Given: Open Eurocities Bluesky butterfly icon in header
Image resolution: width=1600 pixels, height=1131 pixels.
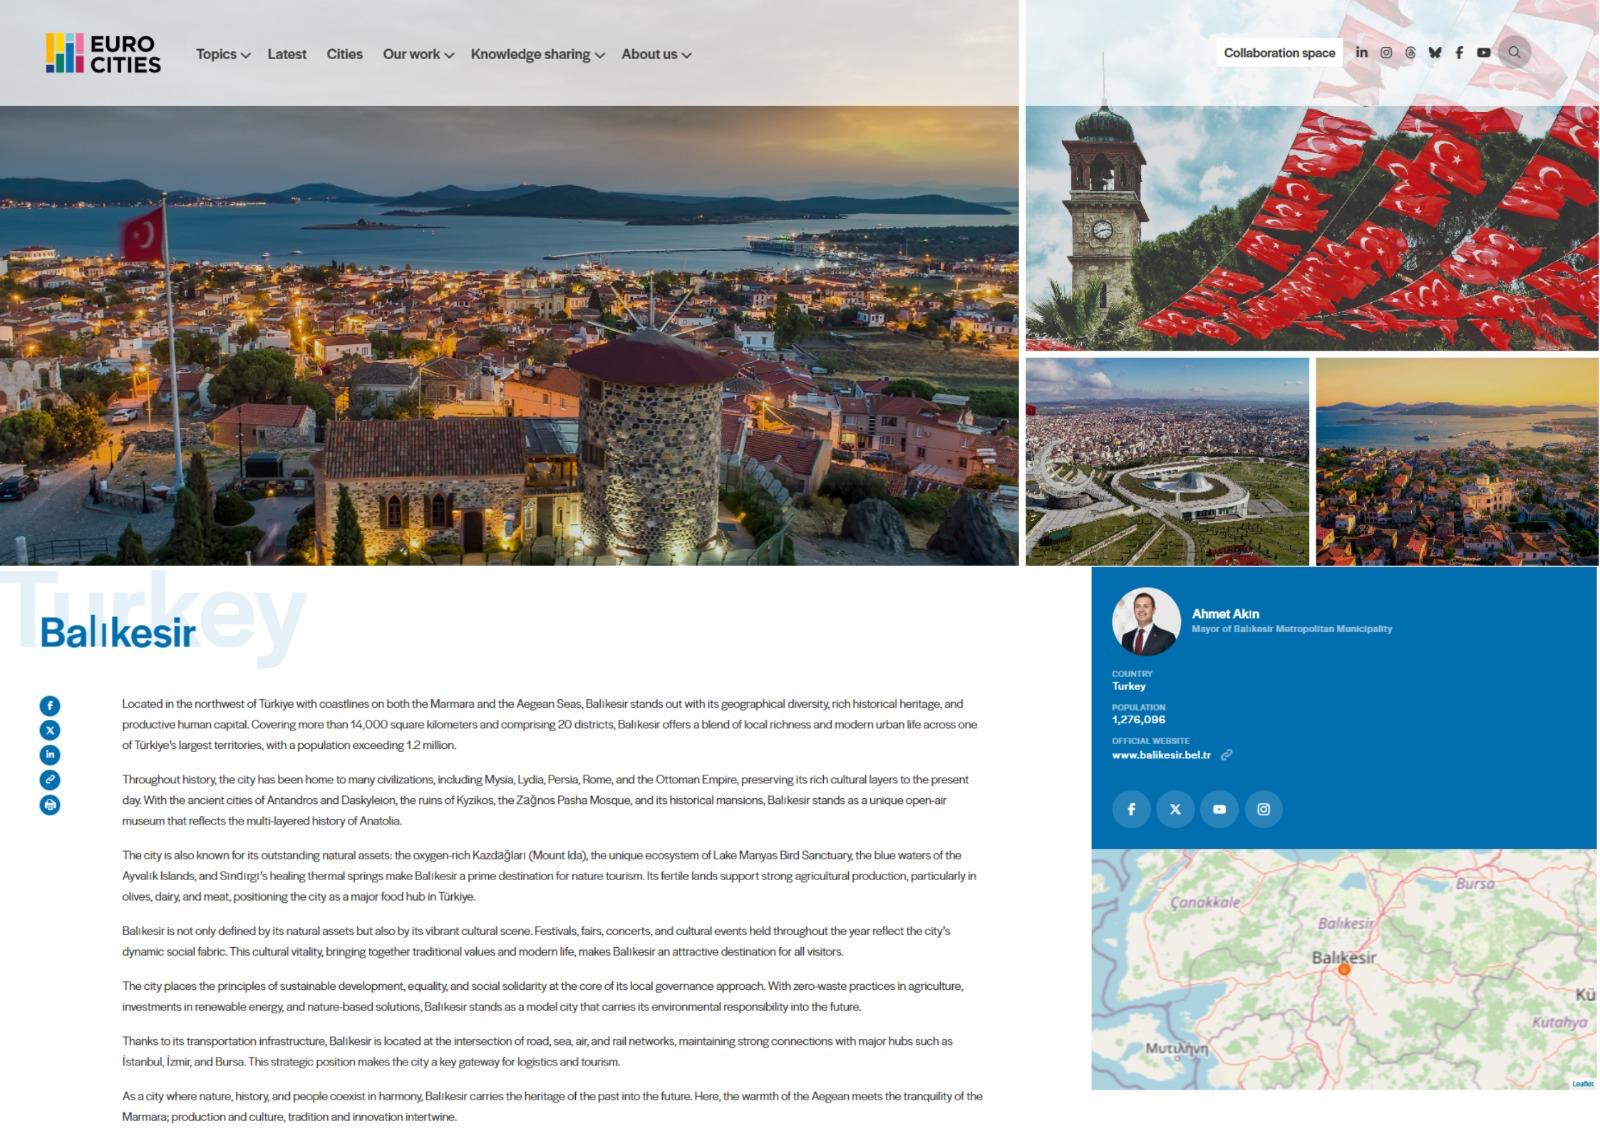Looking at the screenshot, I should pyautogui.click(x=1435, y=53).
